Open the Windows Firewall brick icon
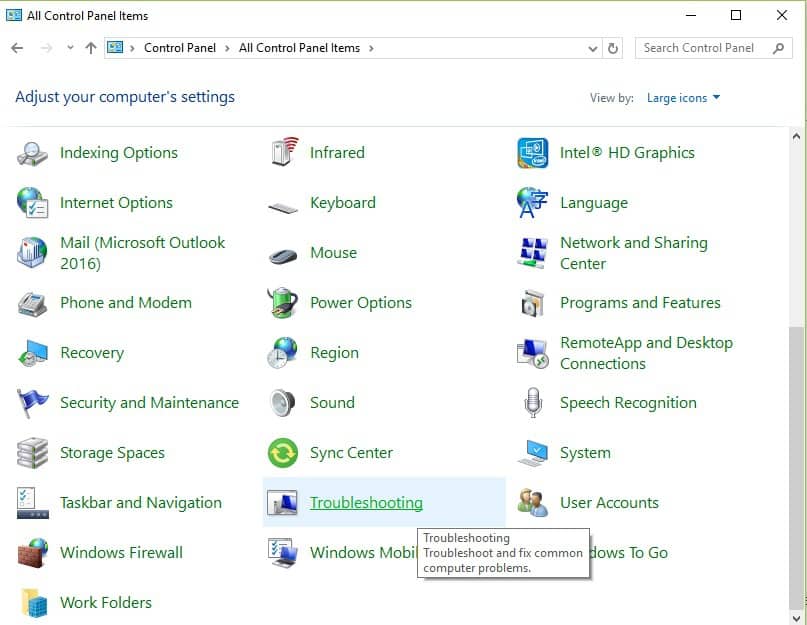Viewport: 807px width, 625px height. click(x=32, y=553)
